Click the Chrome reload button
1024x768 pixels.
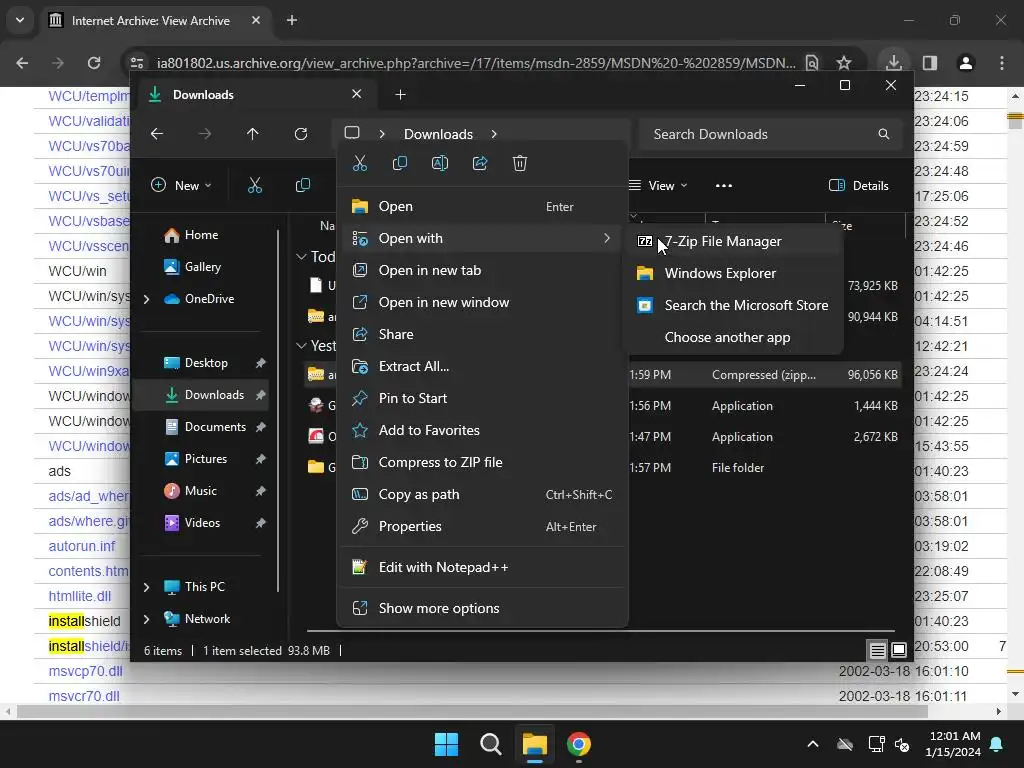coord(94,63)
